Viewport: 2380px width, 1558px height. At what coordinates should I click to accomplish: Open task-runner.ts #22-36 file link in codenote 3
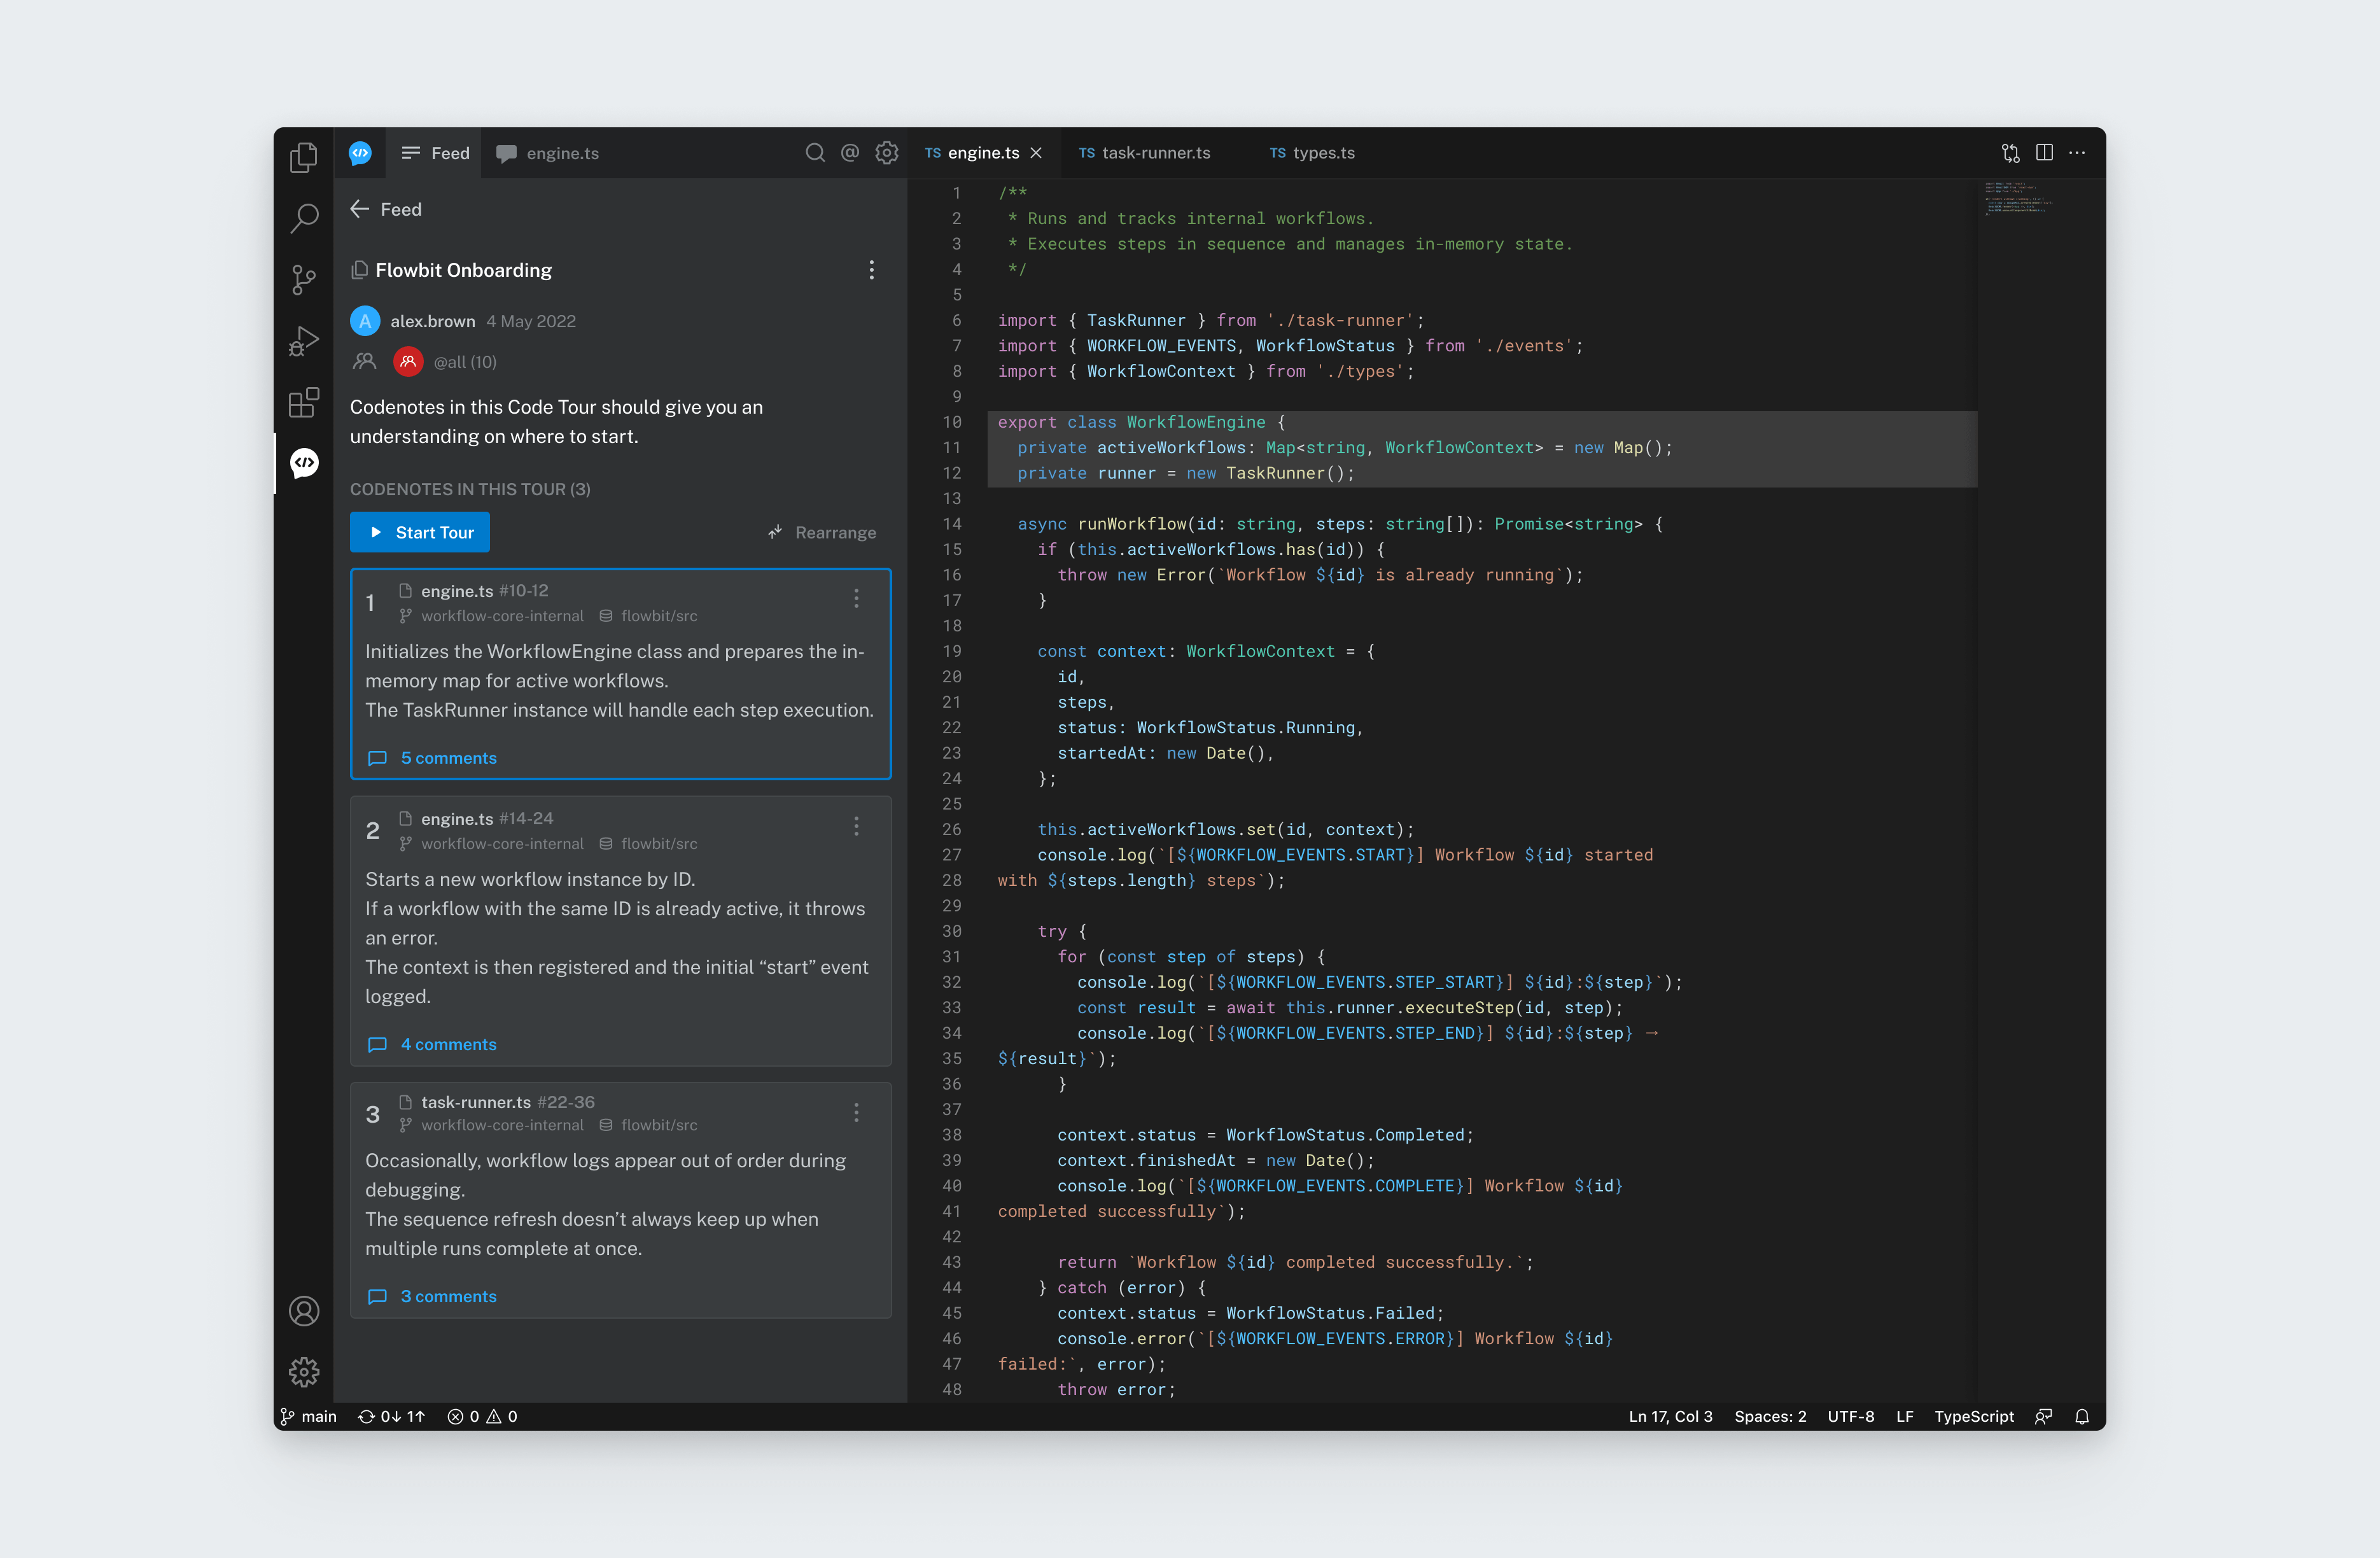click(497, 1102)
